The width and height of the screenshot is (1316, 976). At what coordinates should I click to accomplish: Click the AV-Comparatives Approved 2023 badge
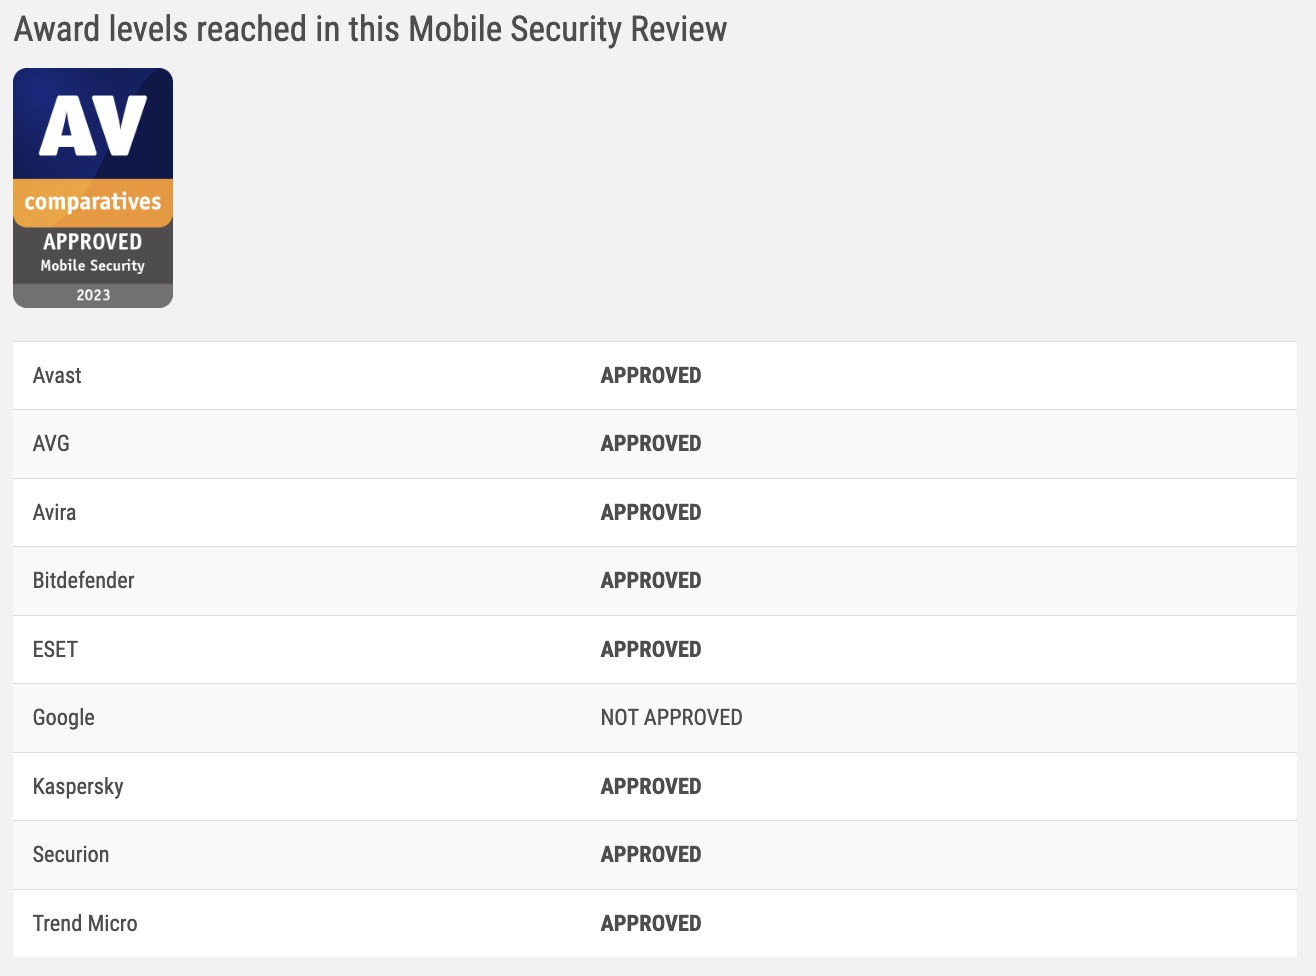(x=93, y=188)
